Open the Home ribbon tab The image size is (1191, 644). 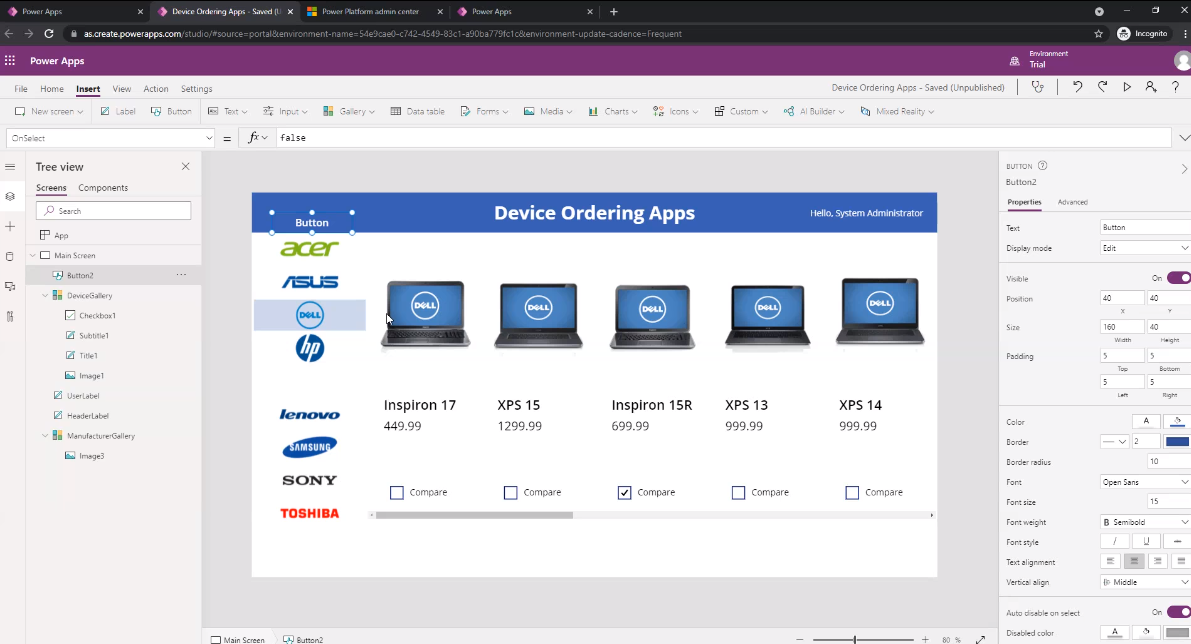(x=52, y=89)
